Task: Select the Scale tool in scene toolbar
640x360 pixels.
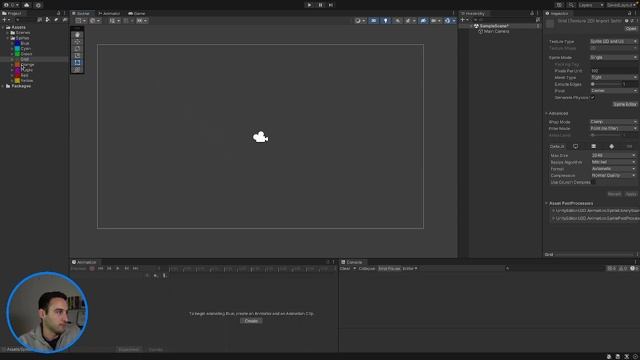Action: [x=77, y=56]
